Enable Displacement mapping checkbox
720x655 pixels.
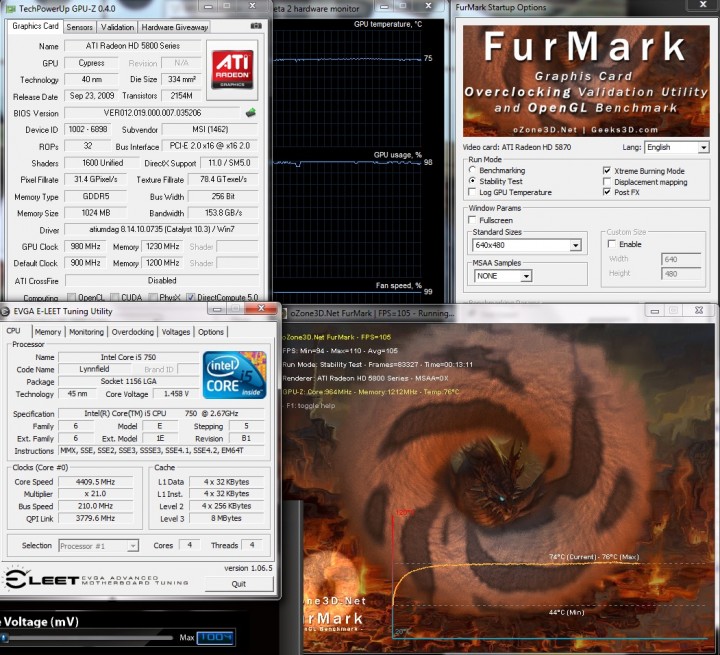click(607, 181)
